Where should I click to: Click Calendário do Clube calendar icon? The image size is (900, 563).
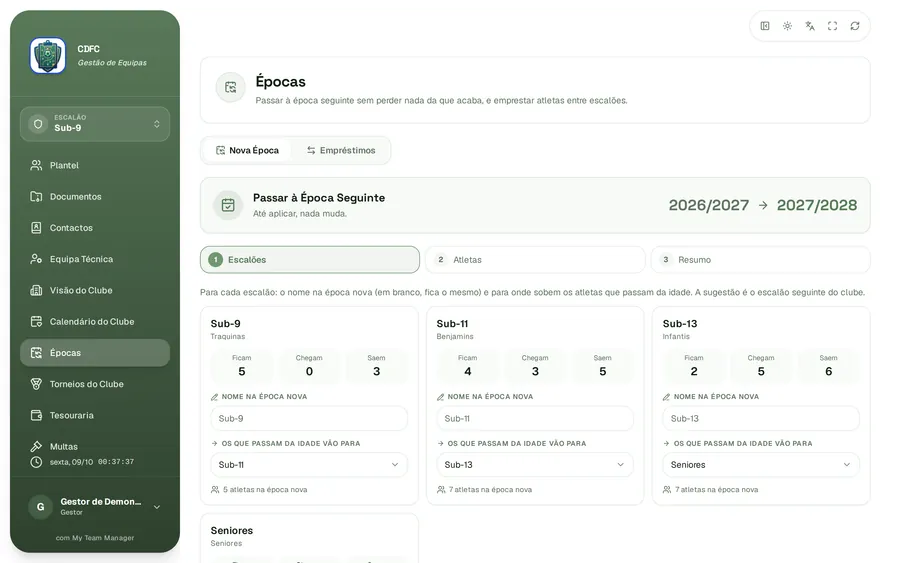click(36, 321)
